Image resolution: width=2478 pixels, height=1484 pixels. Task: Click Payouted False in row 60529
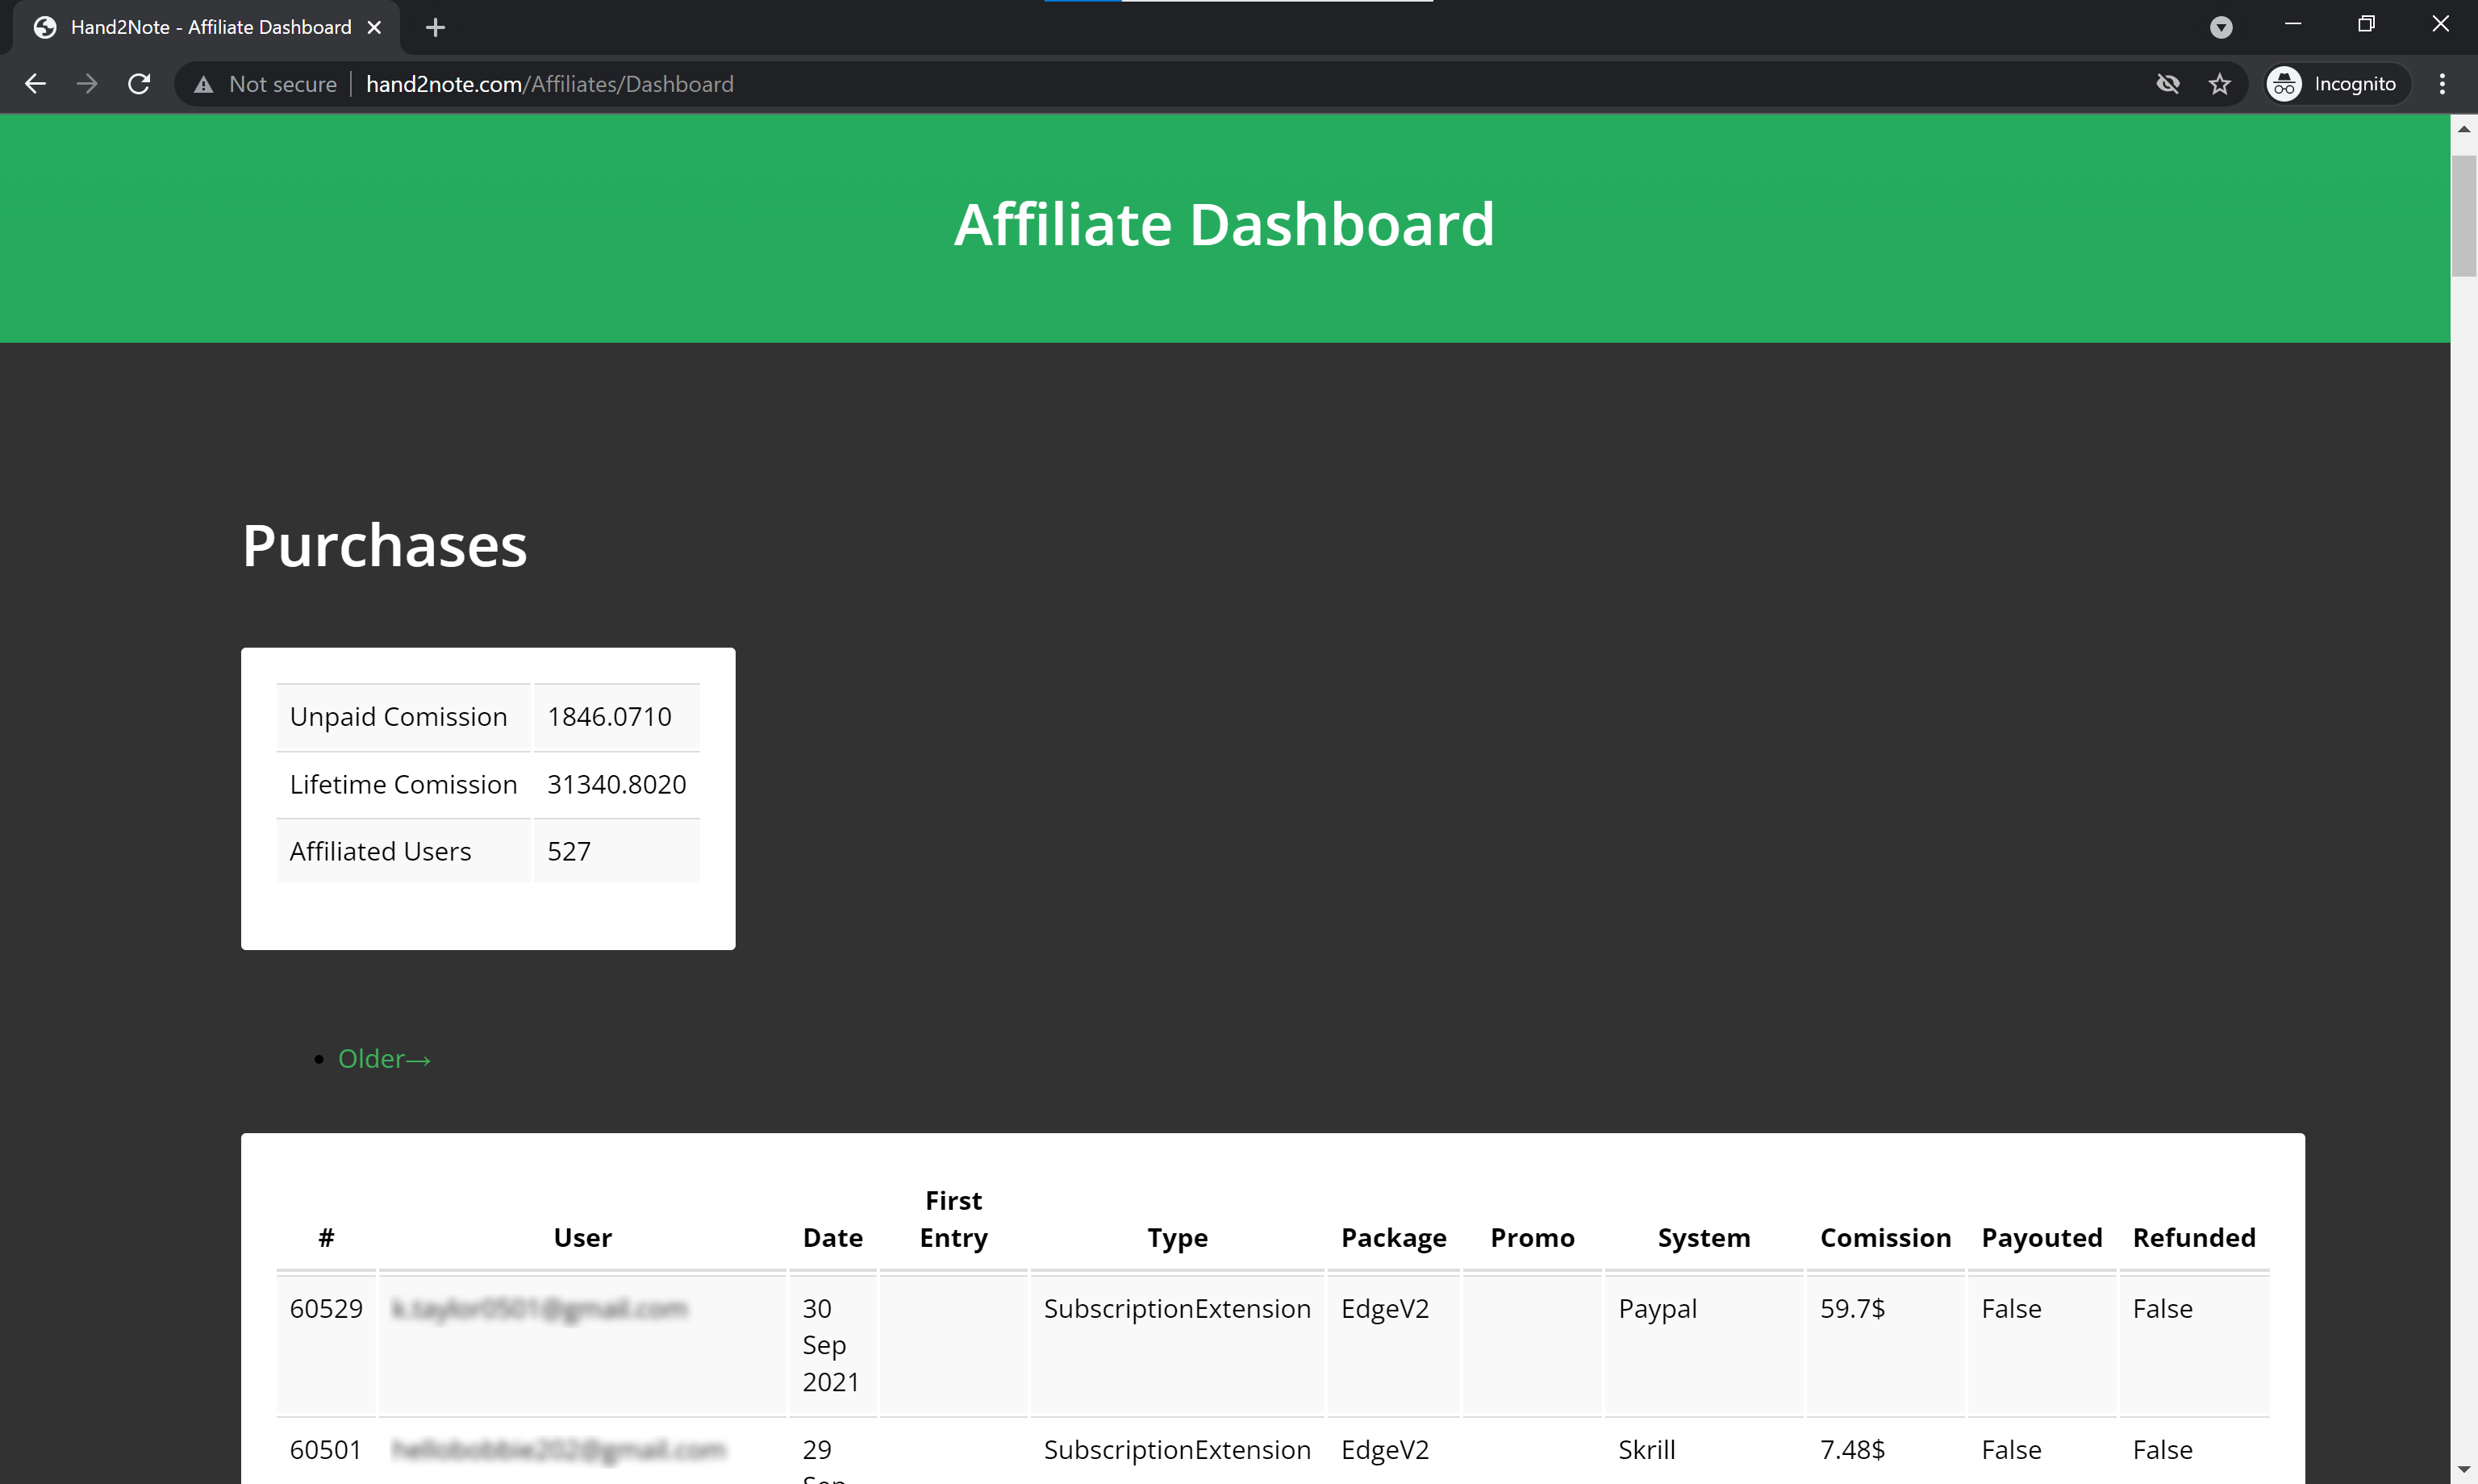pyautogui.click(x=2011, y=1308)
